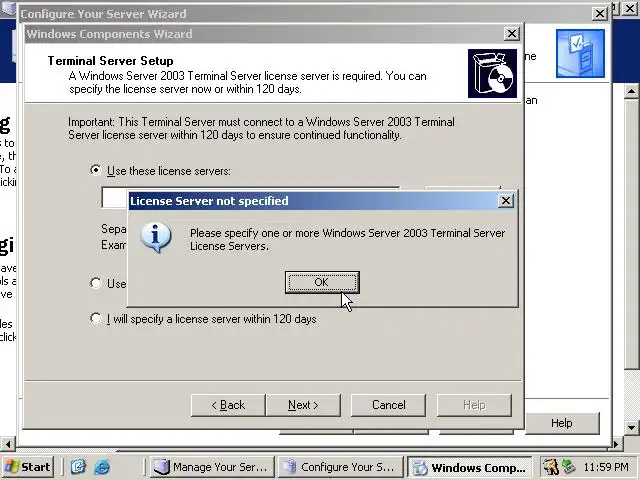
Task: Click the first system tray icon
Action: [x=551, y=467]
